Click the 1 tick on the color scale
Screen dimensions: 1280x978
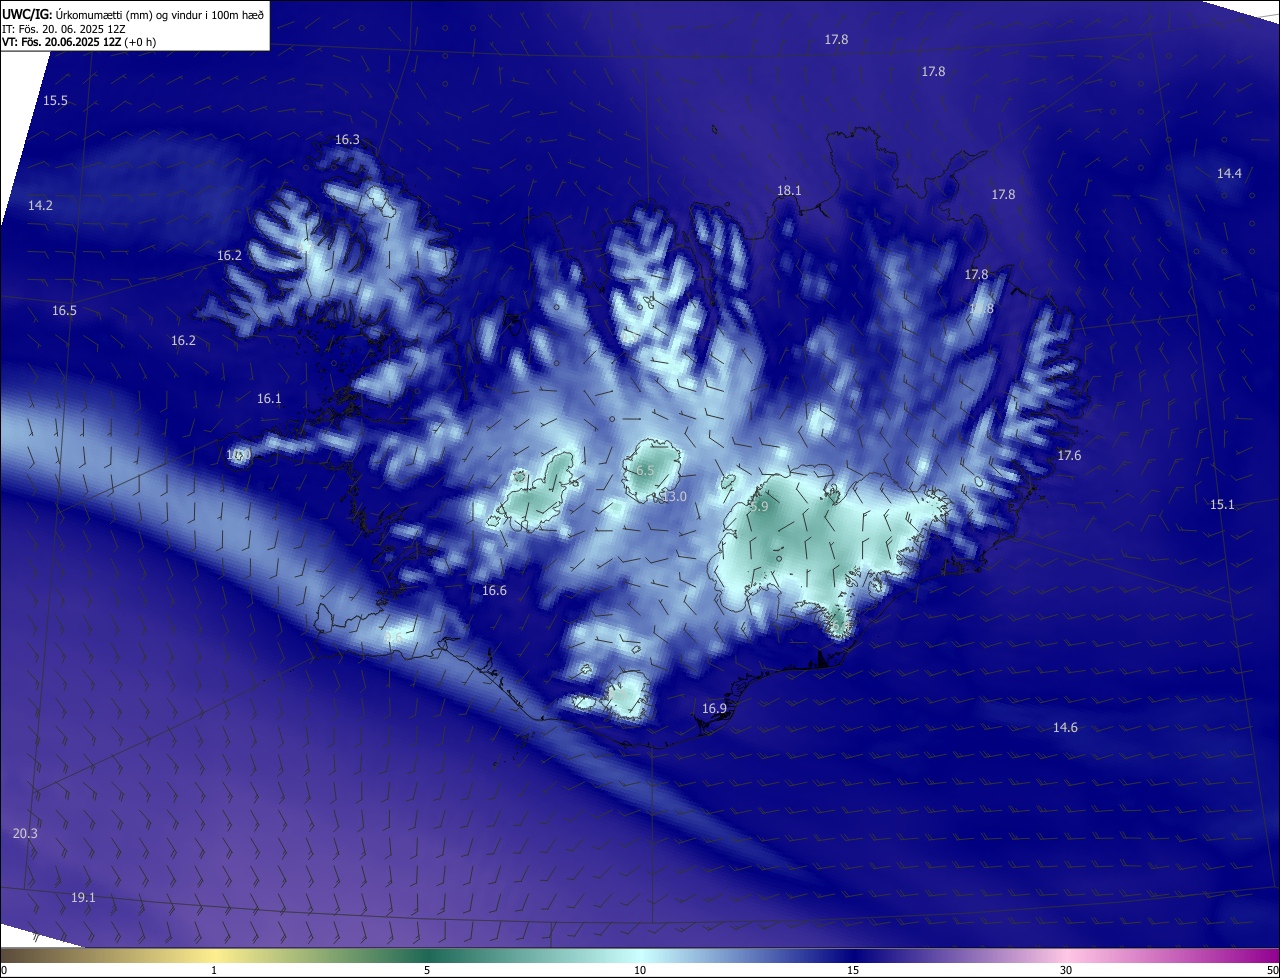click(x=214, y=970)
